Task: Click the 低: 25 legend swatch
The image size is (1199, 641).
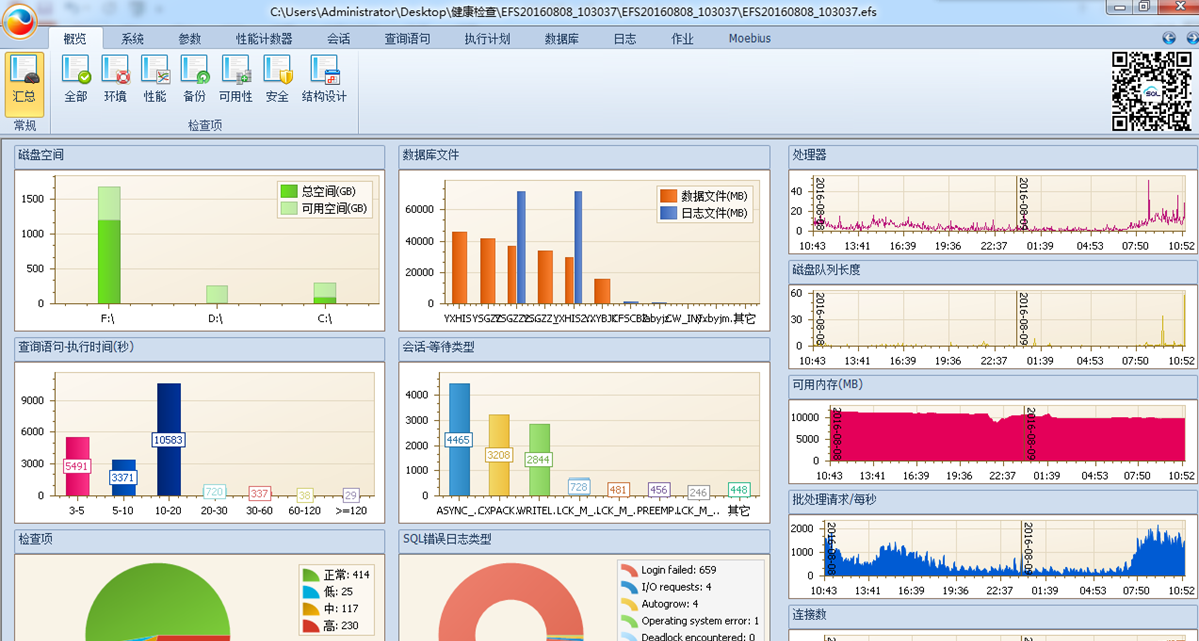Action: (x=311, y=591)
